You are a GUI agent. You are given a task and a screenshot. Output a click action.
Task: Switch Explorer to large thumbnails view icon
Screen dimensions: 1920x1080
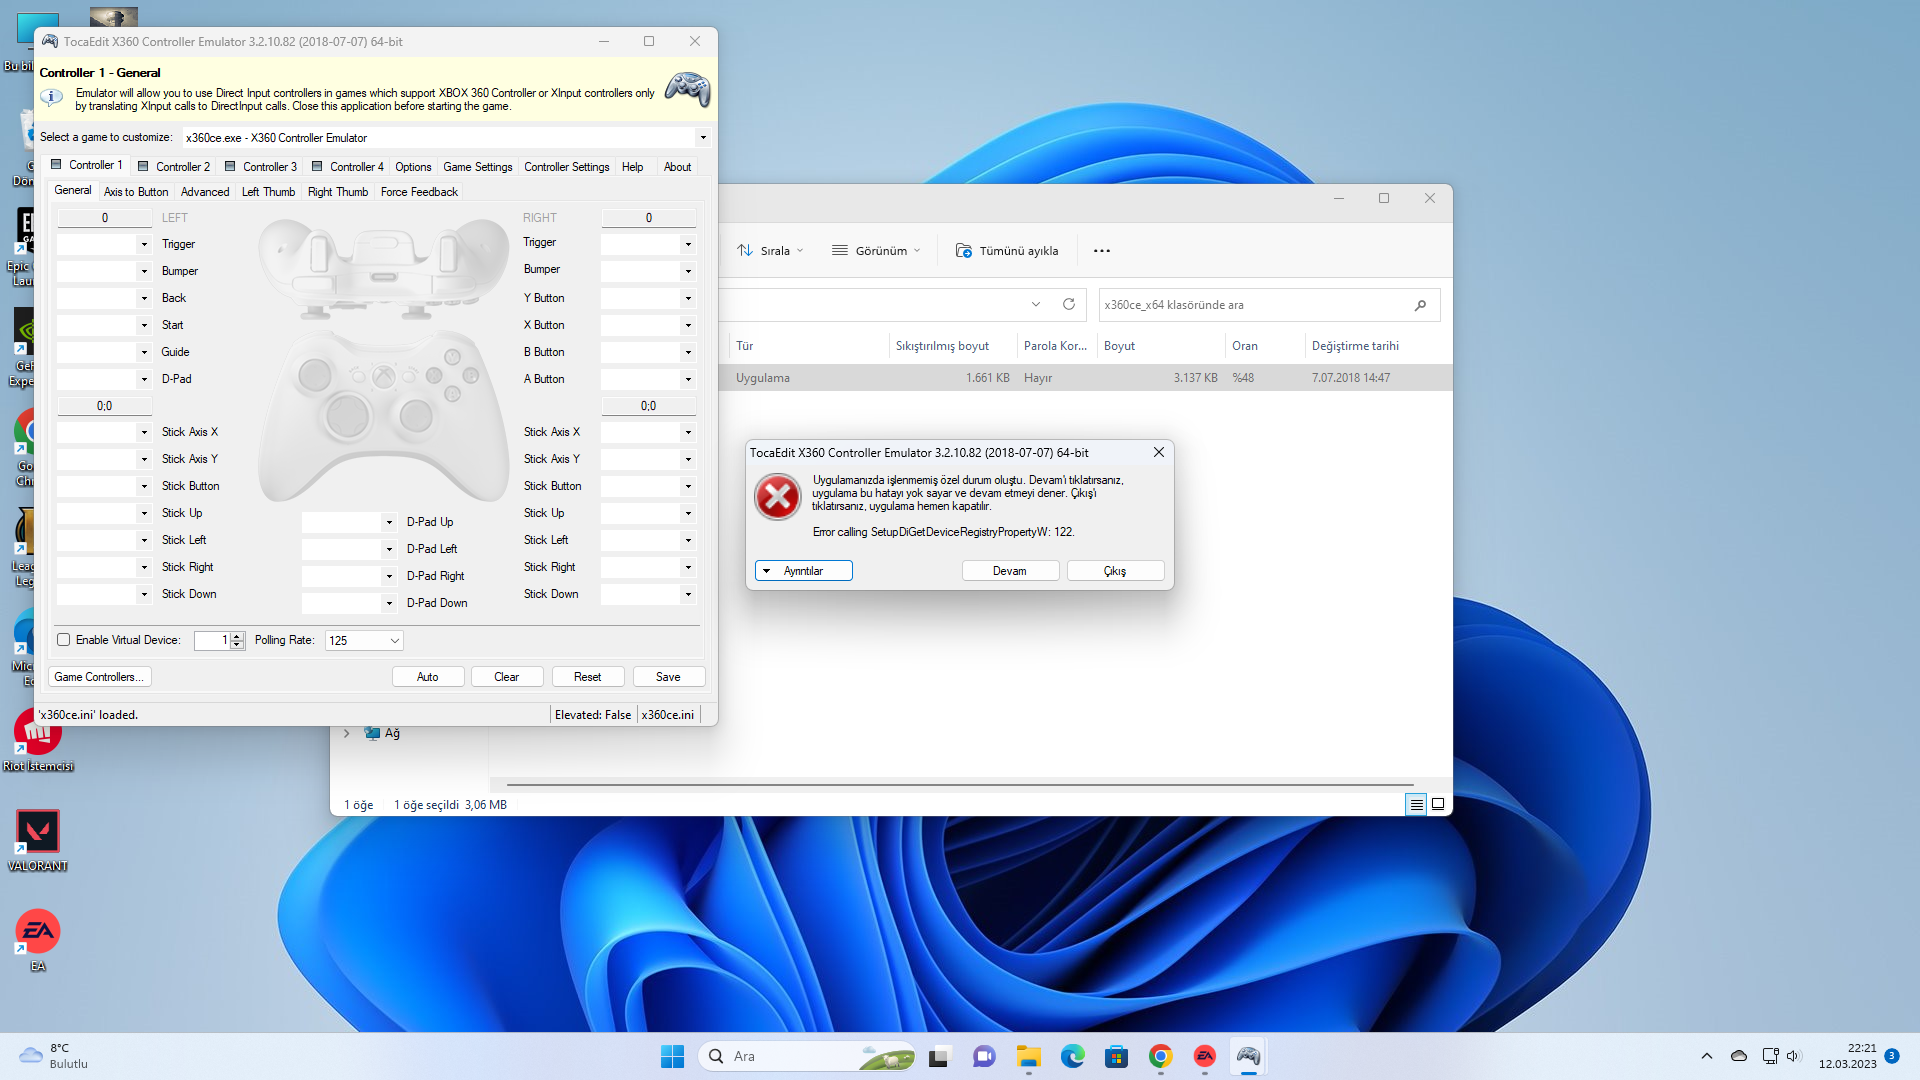click(x=1437, y=804)
